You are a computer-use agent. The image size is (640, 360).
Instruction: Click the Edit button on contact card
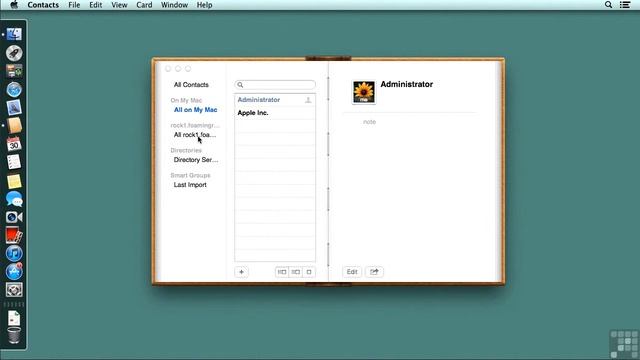(352, 272)
